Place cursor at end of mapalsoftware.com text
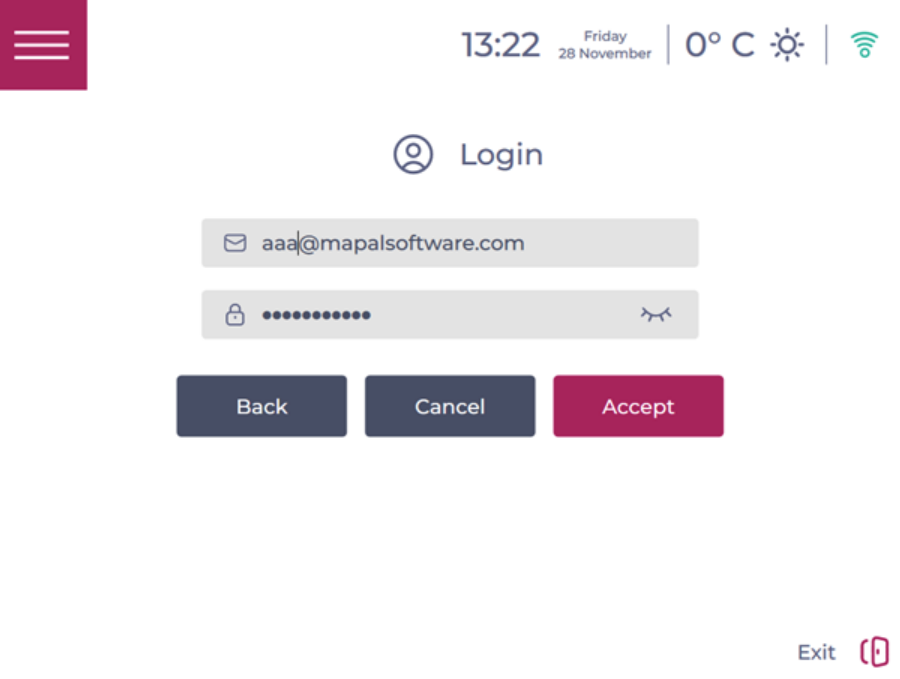 (525, 243)
